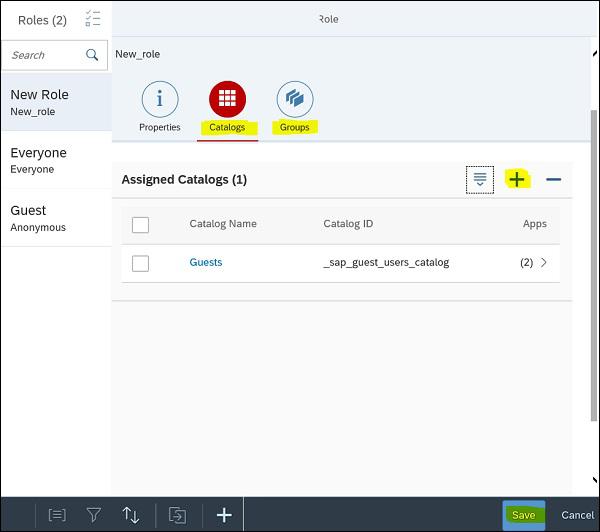Click the Cancel button
Viewport: 600px width, 532px height.
tap(577, 515)
